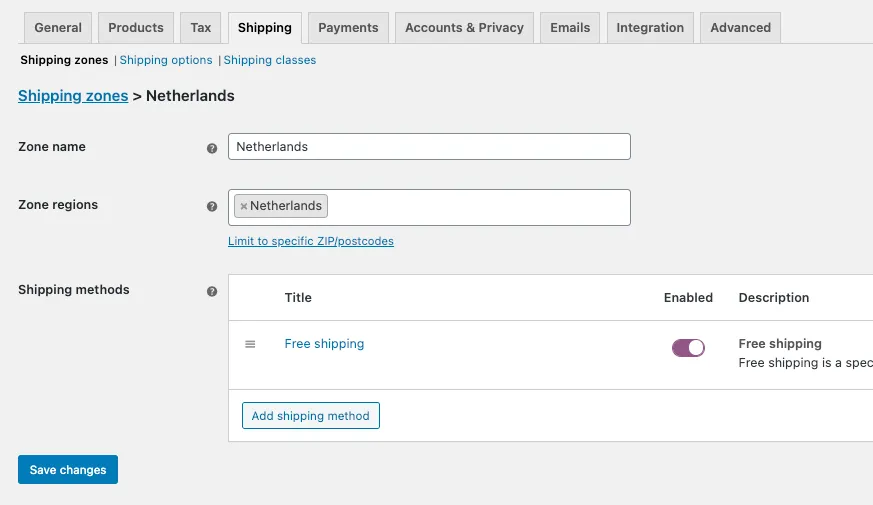
Task: Open the Advanced settings tab
Action: pyautogui.click(x=740, y=28)
